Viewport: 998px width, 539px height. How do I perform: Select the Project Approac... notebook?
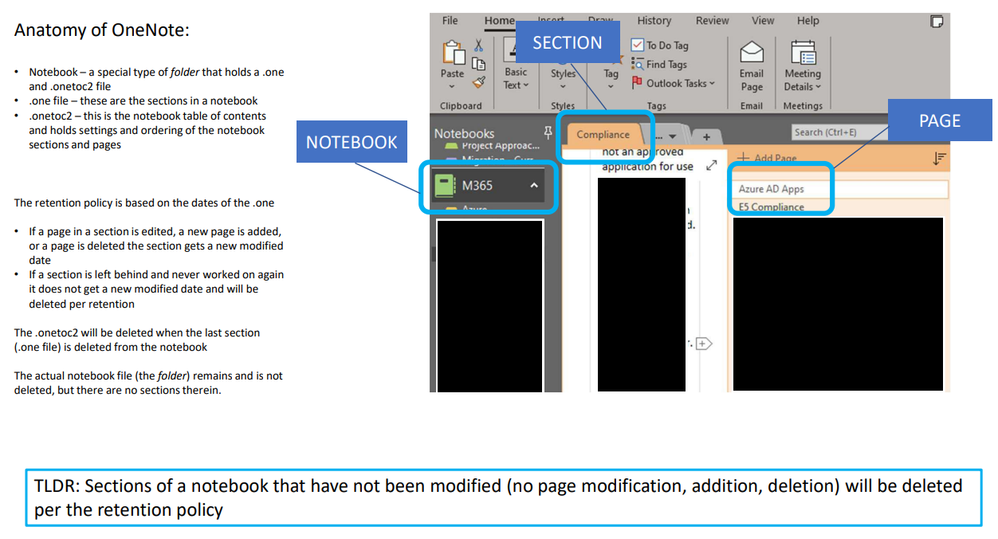tap(493, 146)
